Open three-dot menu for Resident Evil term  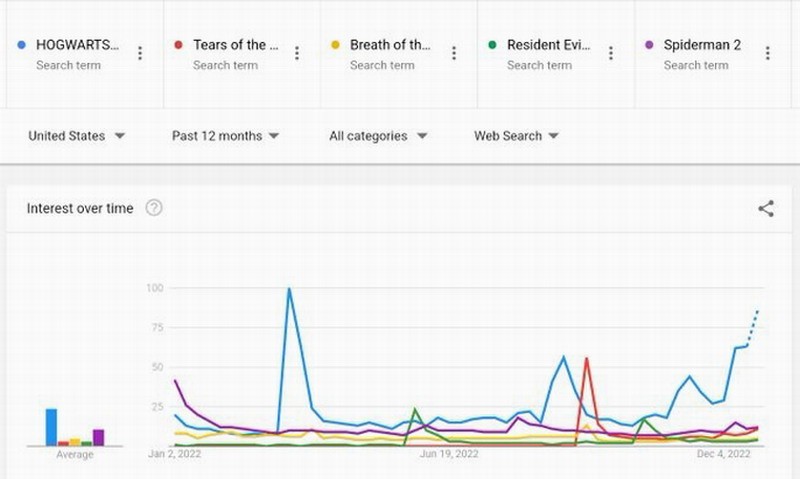(x=611, y=53)
